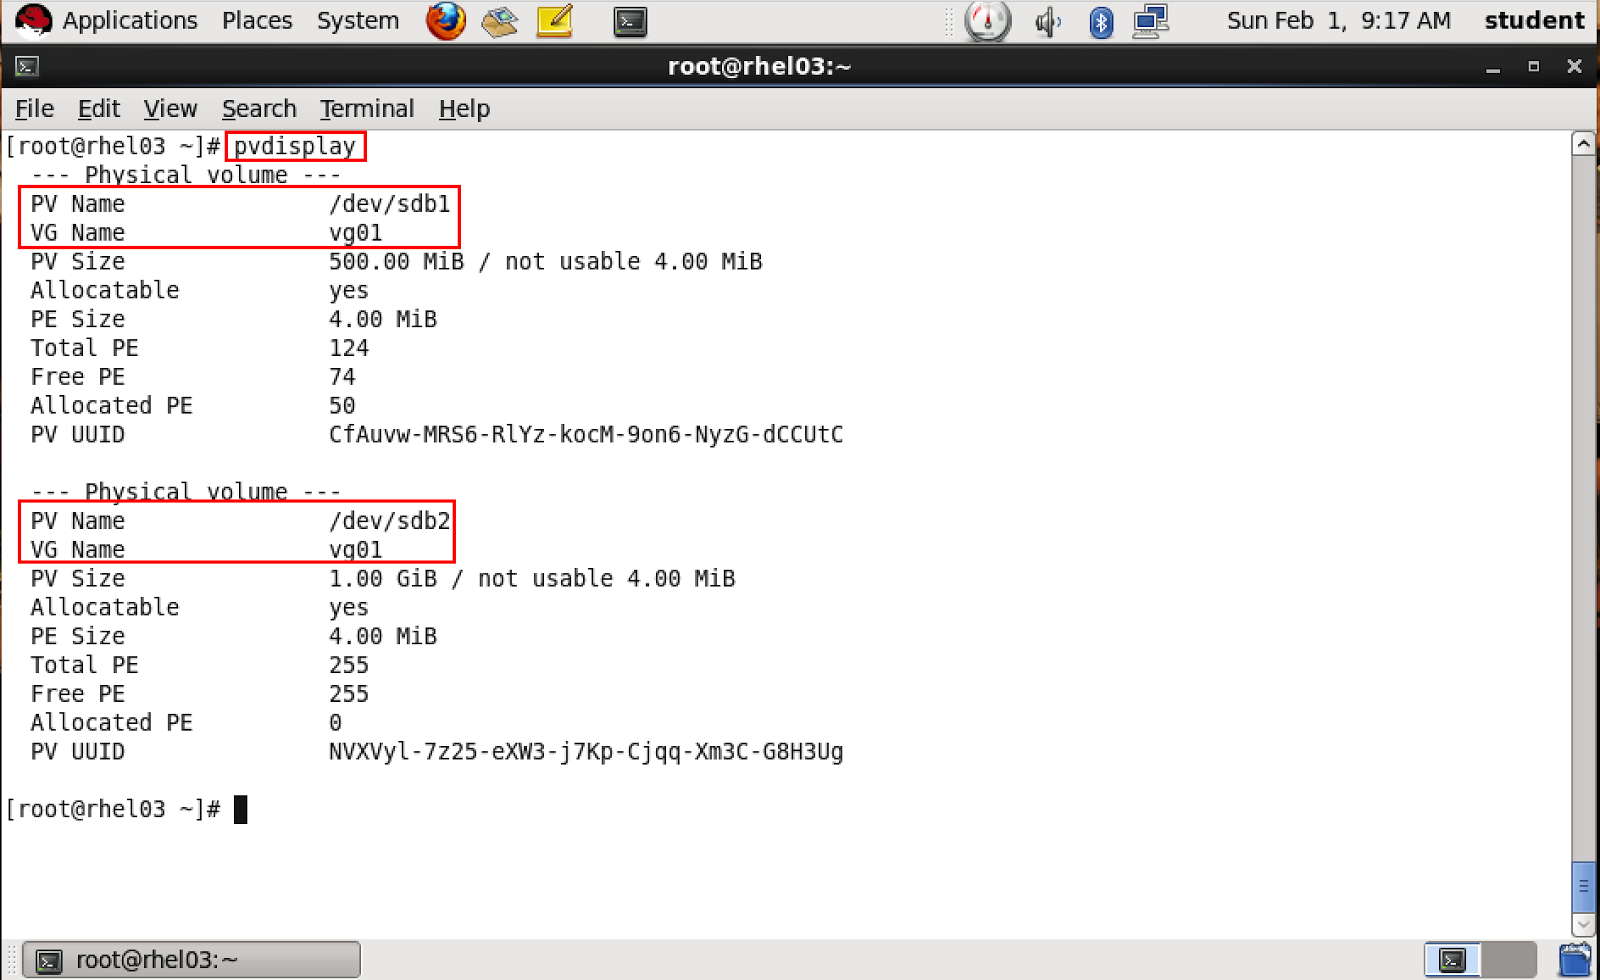Image resolution: width=1600 pixels, height=980 pixels.
Task: Open the Terminal menu
Action: (366, 108)
